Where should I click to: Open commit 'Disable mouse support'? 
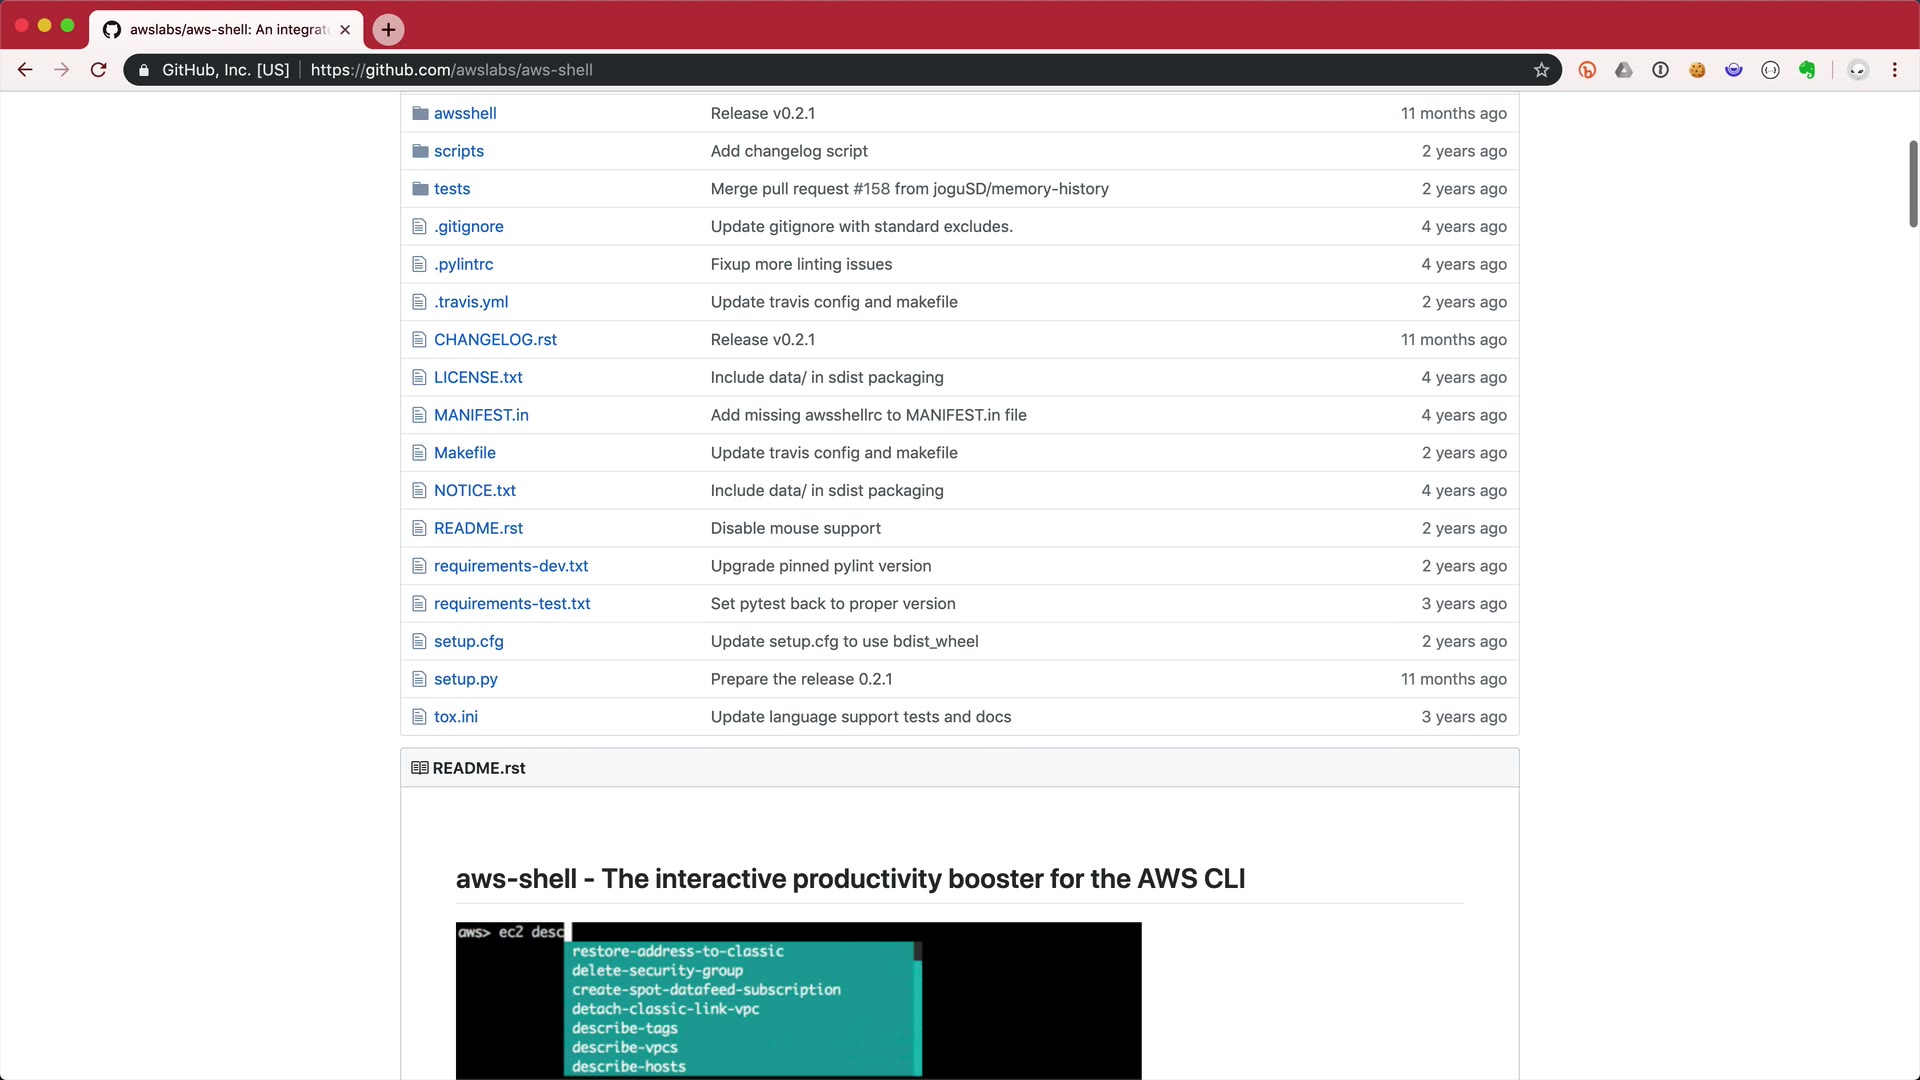click(x=795, y=528)
